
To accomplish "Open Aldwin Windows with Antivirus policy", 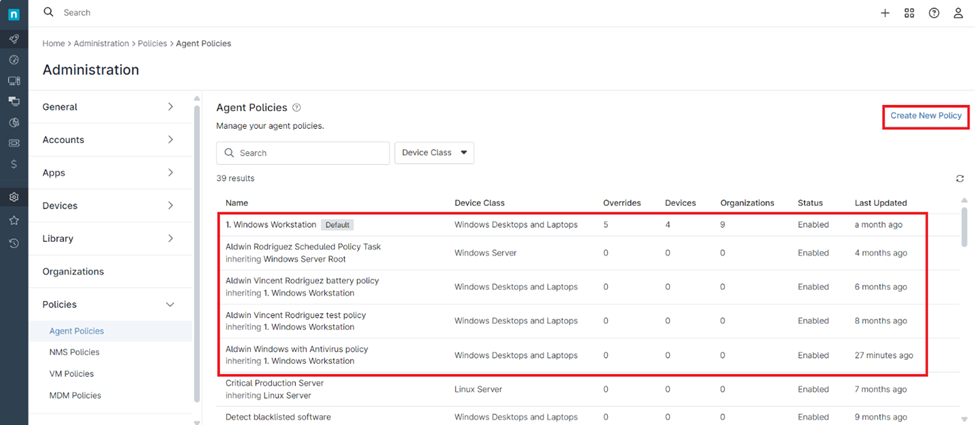I will (297, 349).
